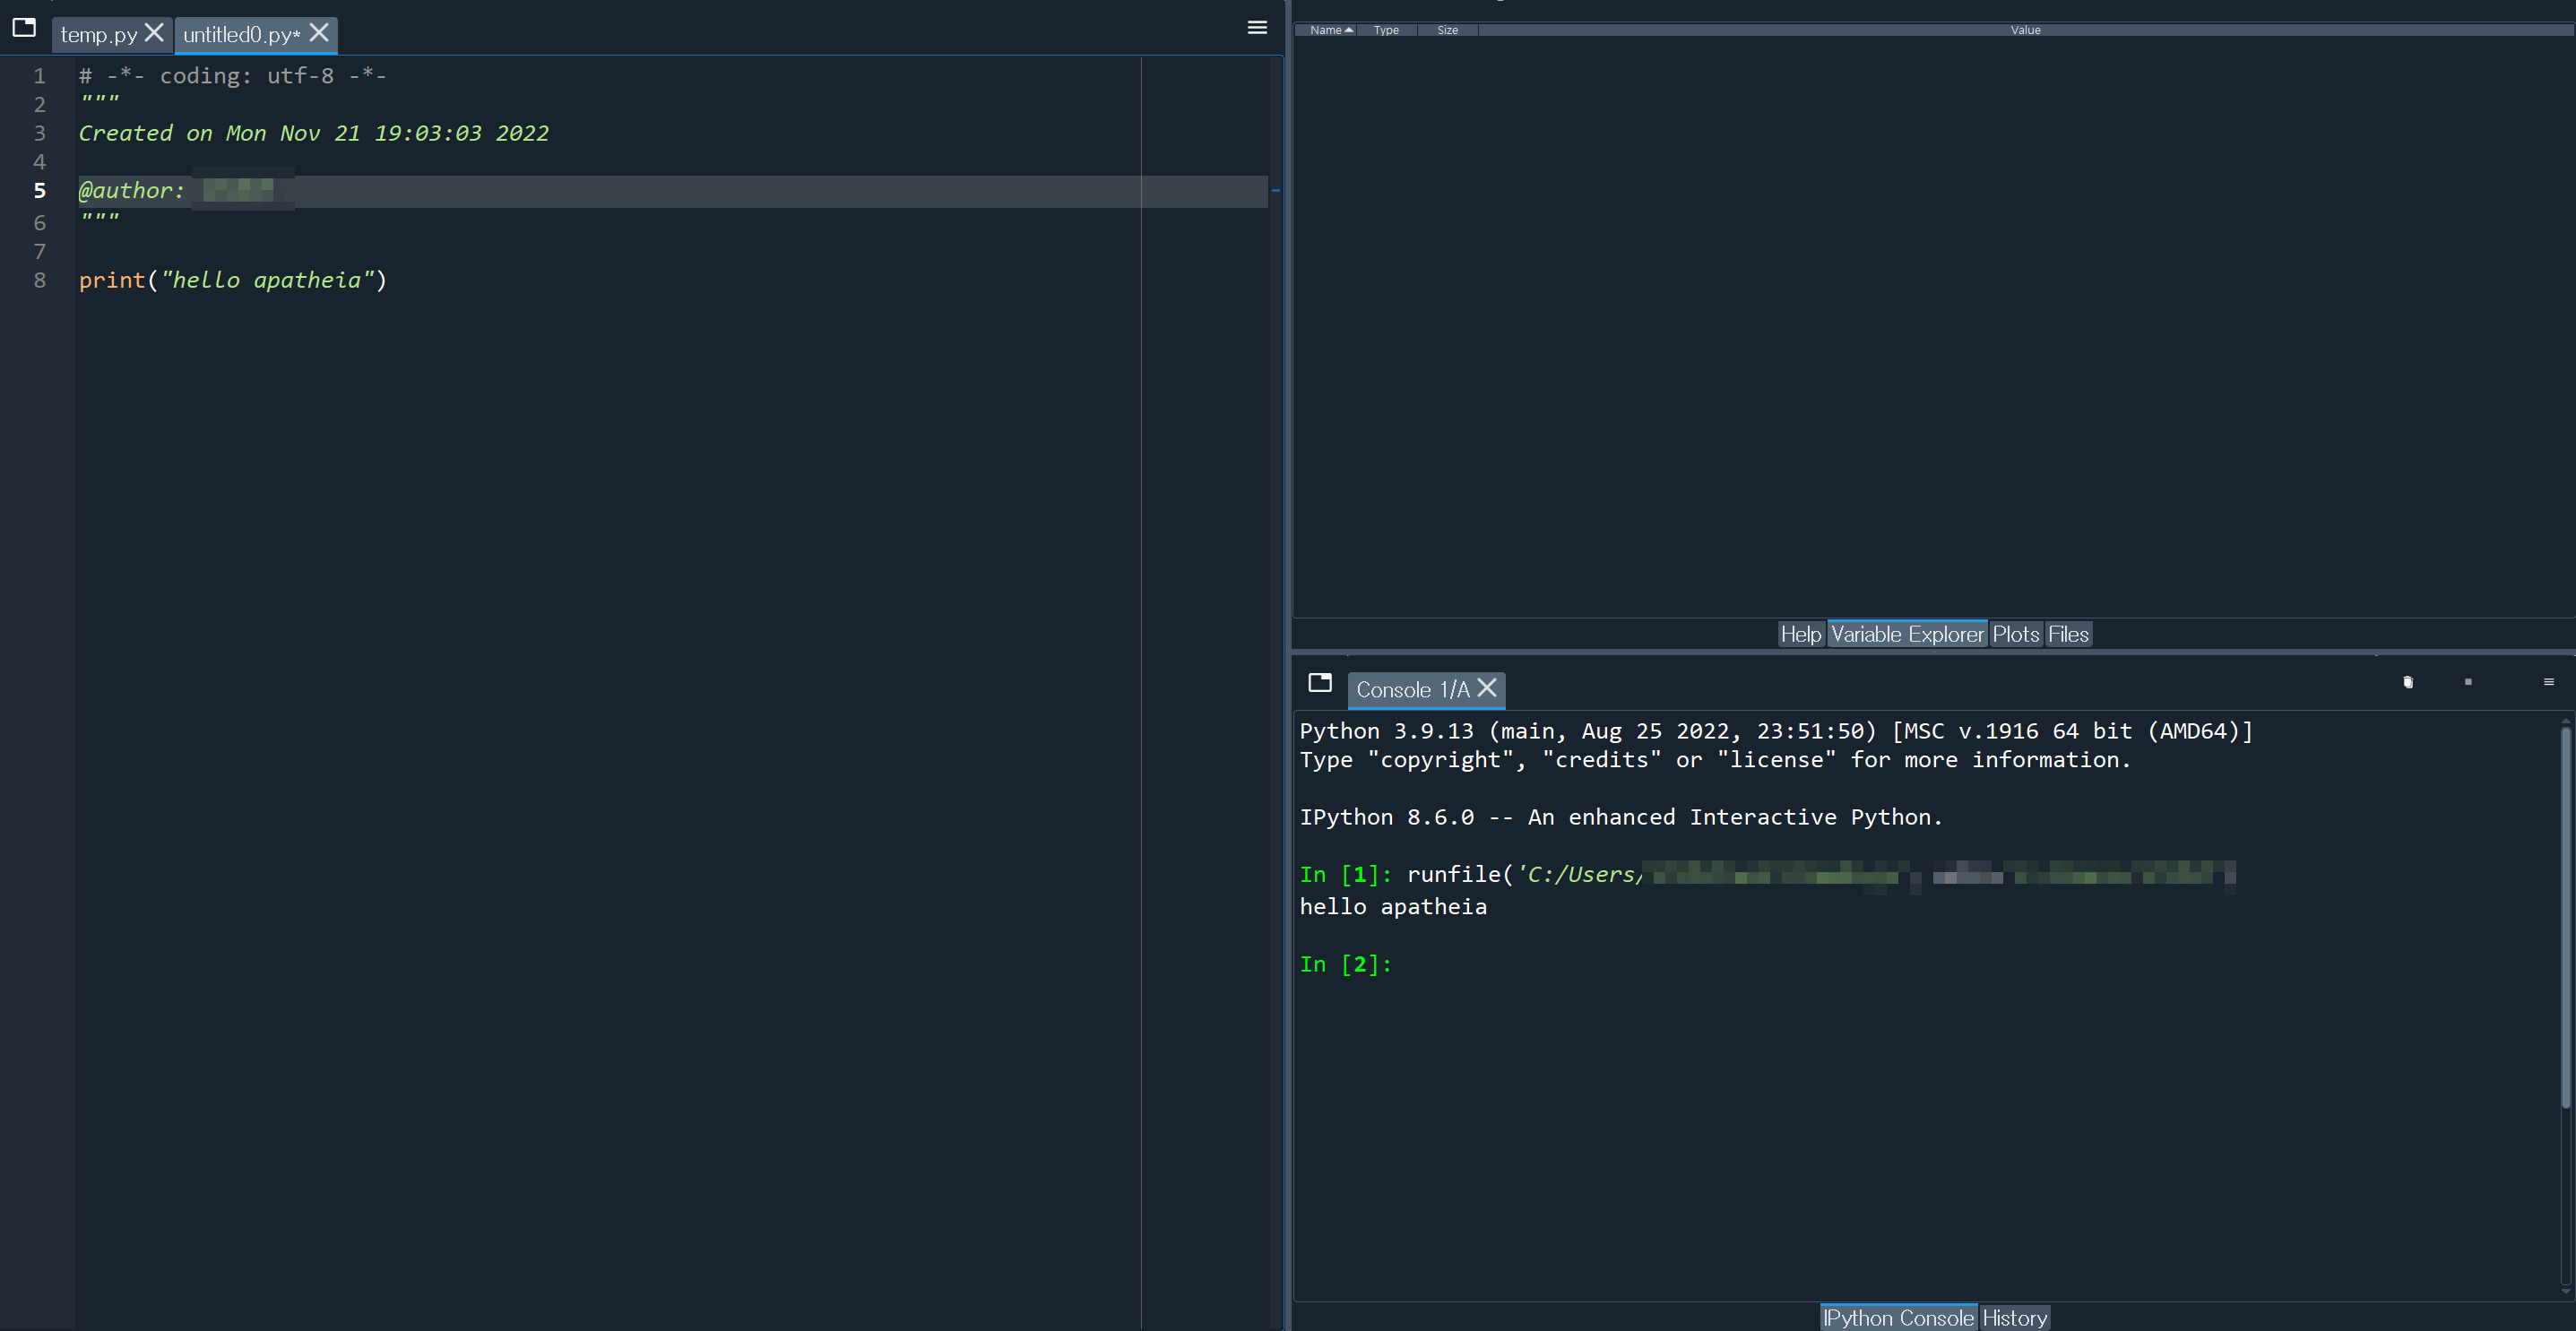Close the Console 1/A tab
The image size is (2576, 1331).
(1487, 688)
